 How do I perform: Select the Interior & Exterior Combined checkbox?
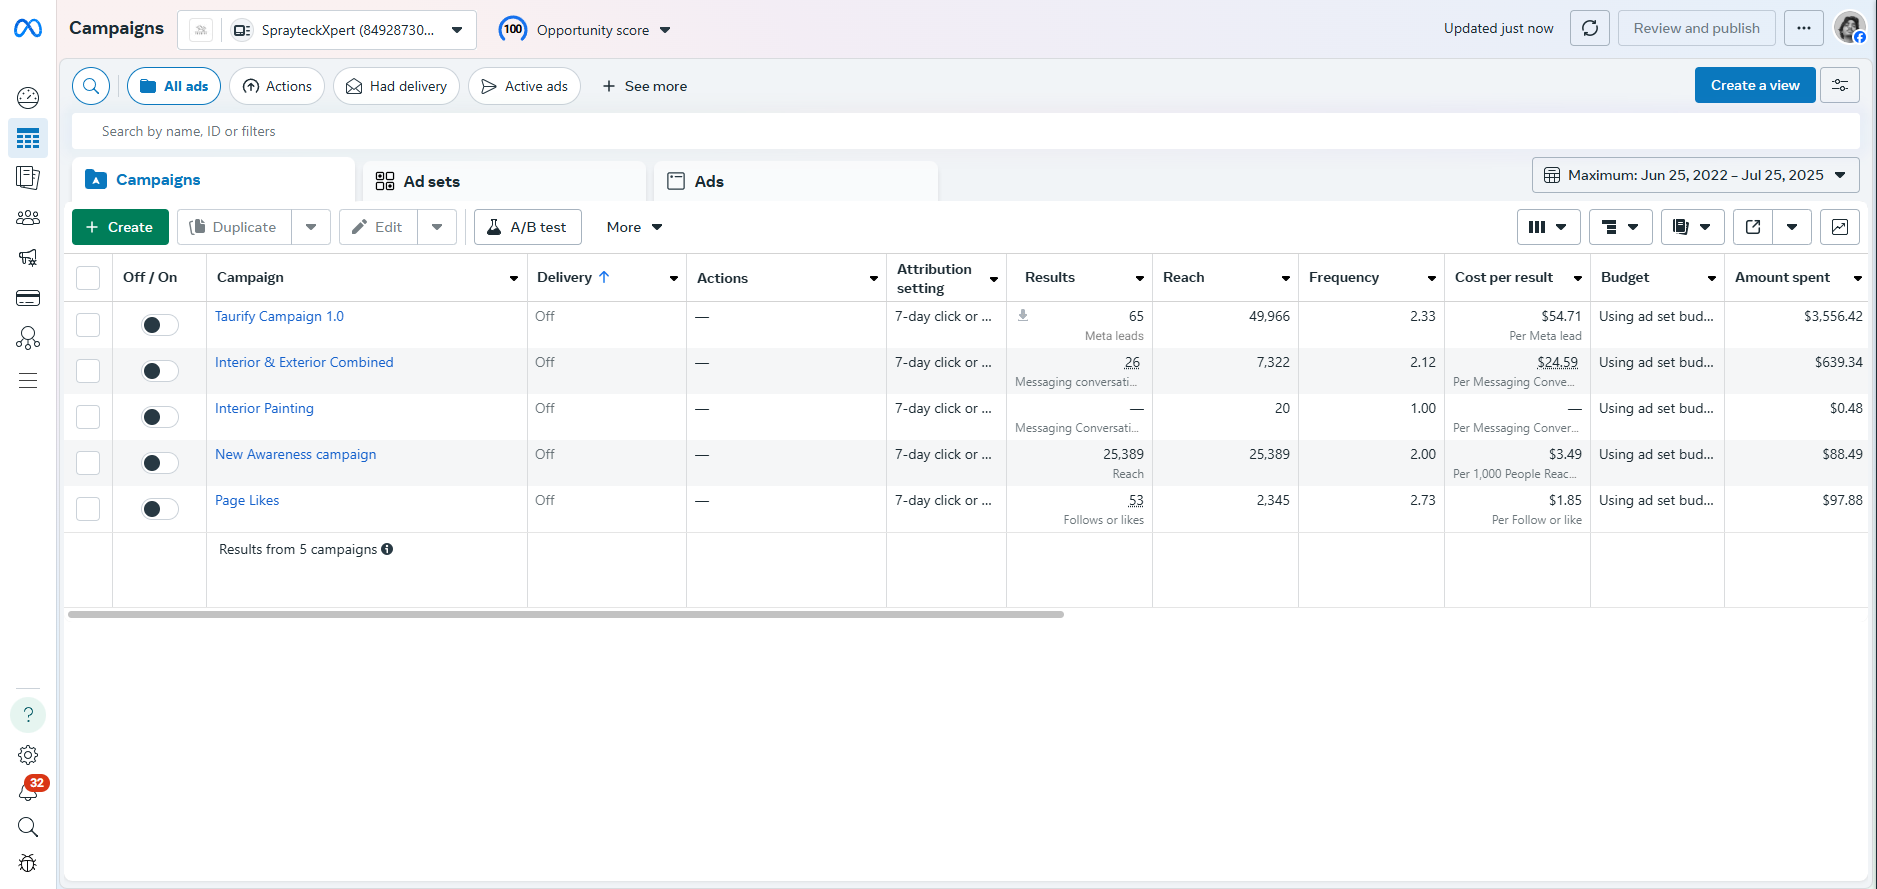(88, 371)
